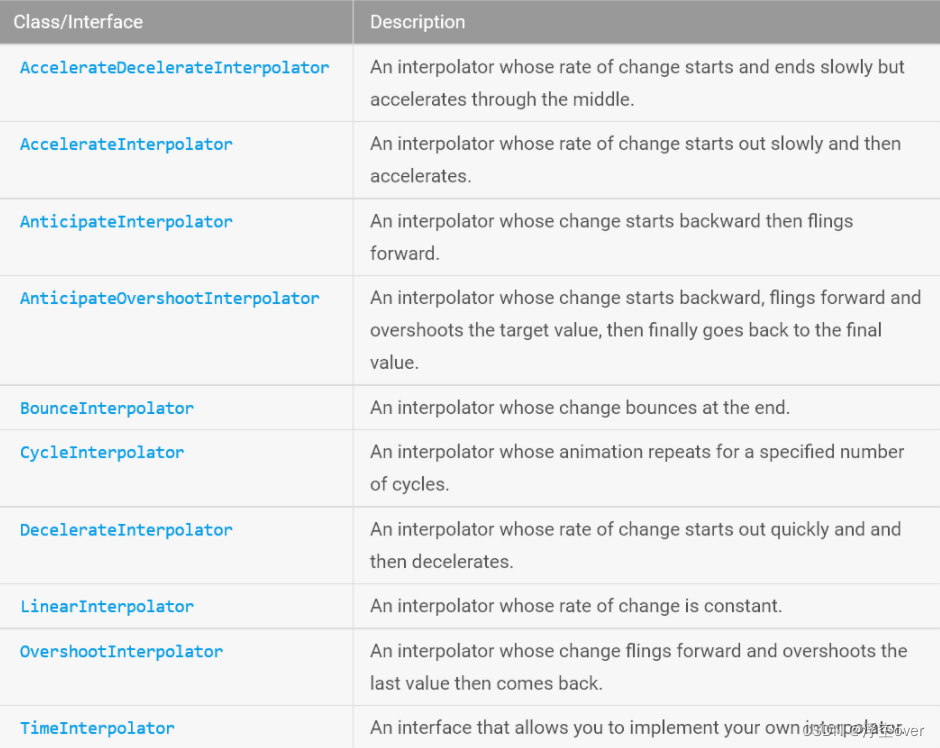The height and width of the screenshot is (748, 940).
Task: Click the Class/Interface column header
Action: click(78, 21)
